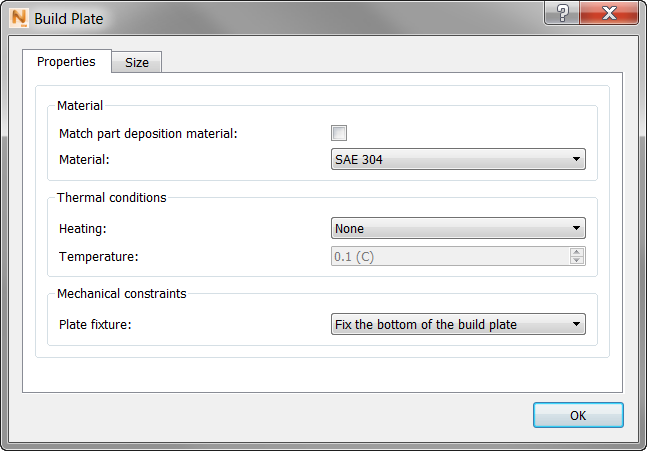Open the Size tab
The image size is (647, 451).
(137, 63)
